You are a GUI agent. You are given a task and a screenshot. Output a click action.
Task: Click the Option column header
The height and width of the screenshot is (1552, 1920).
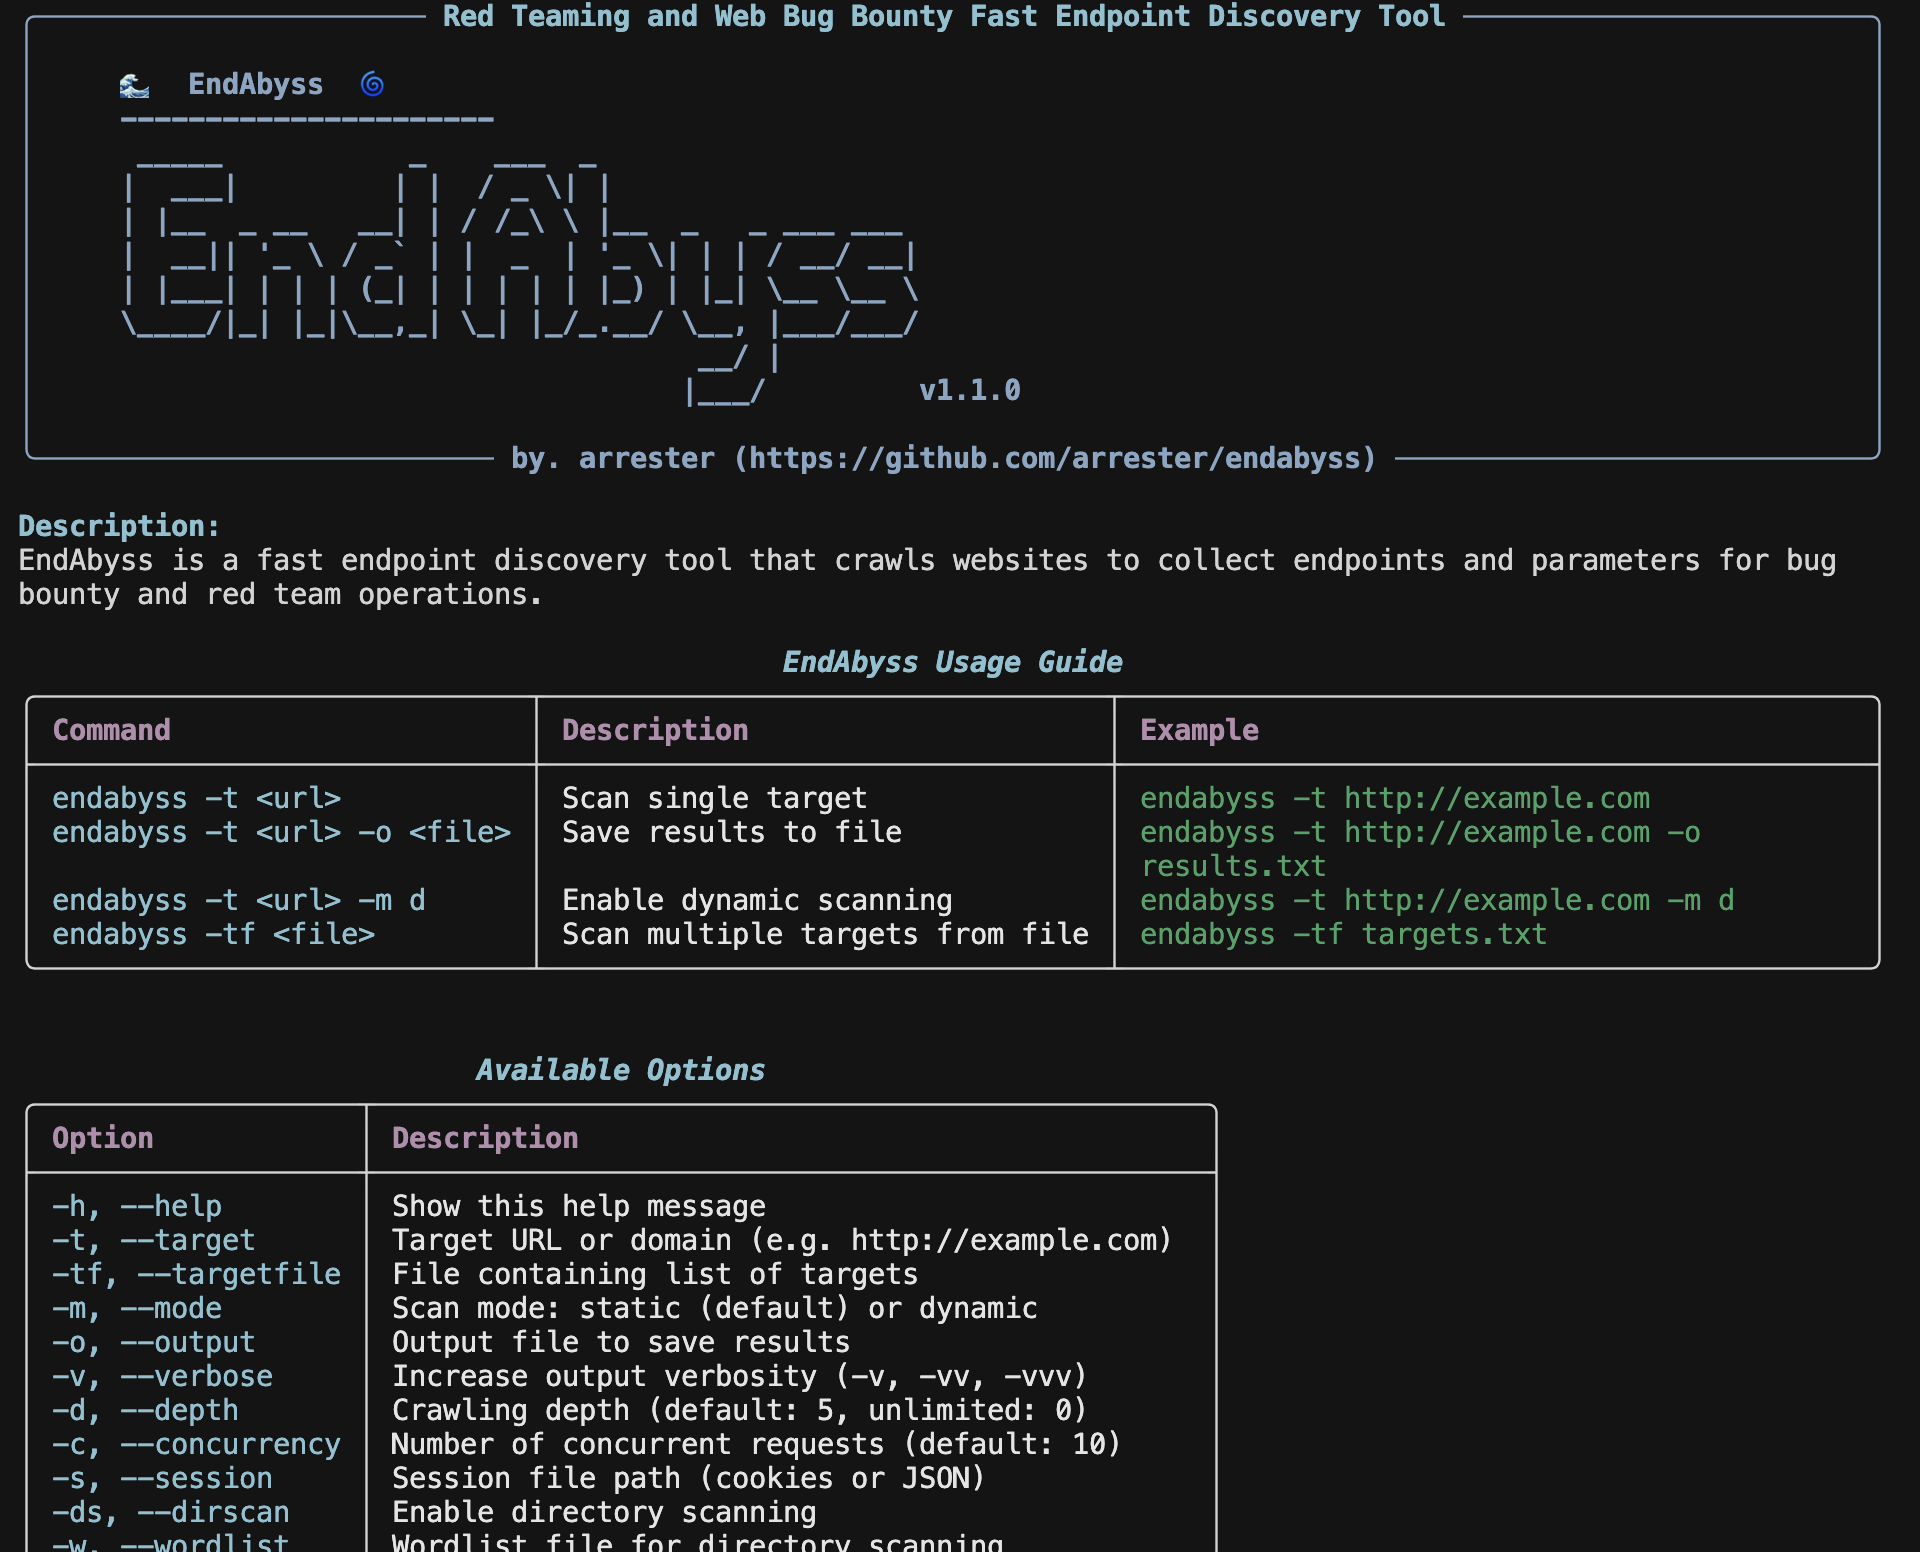pyautogui.click(x=102, y=1138)
